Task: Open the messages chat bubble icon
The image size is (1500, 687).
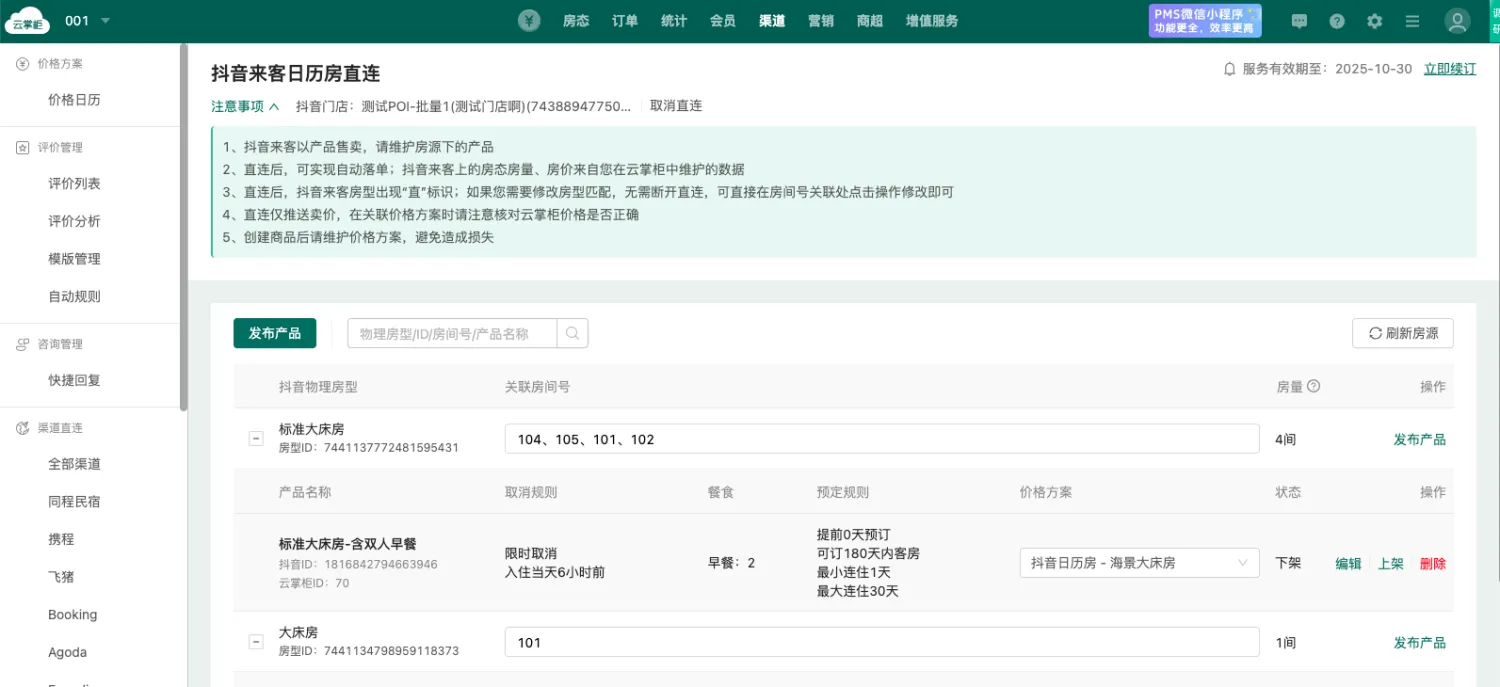Action: 1299,21
